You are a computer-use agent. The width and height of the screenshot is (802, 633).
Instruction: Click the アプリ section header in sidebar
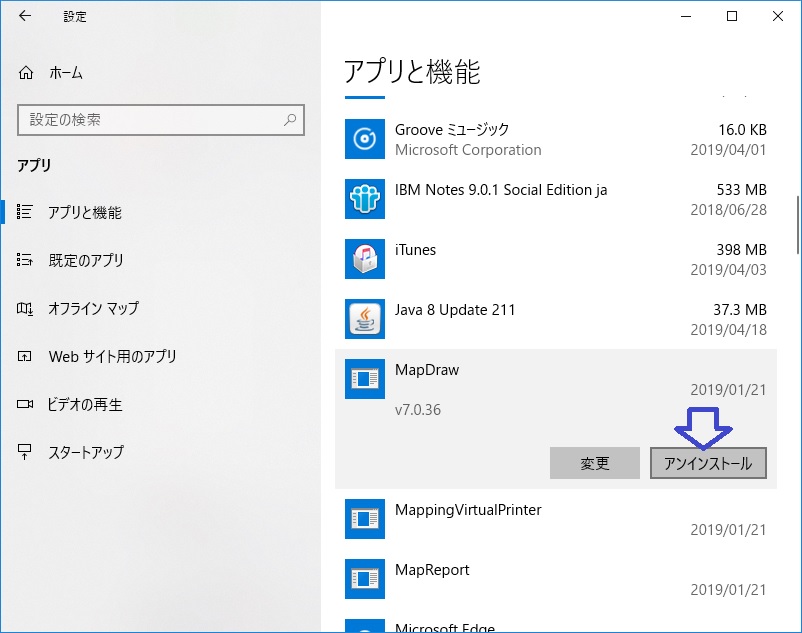(34, 165)
